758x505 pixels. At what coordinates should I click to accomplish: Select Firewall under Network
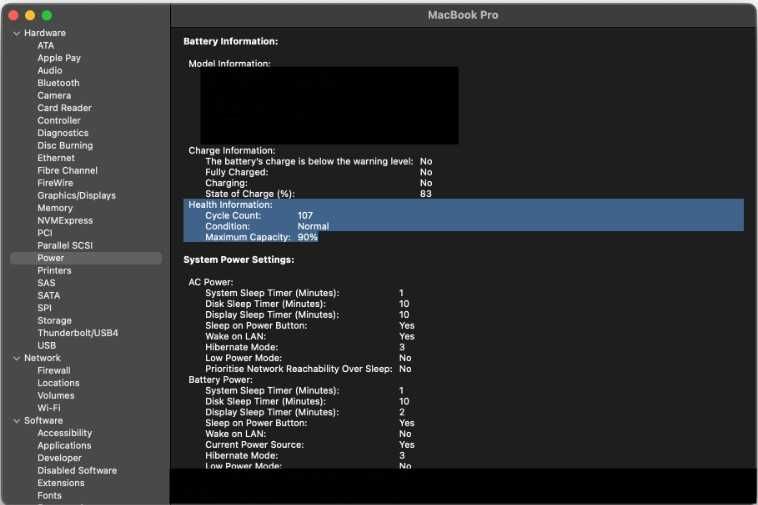[54, 371]
